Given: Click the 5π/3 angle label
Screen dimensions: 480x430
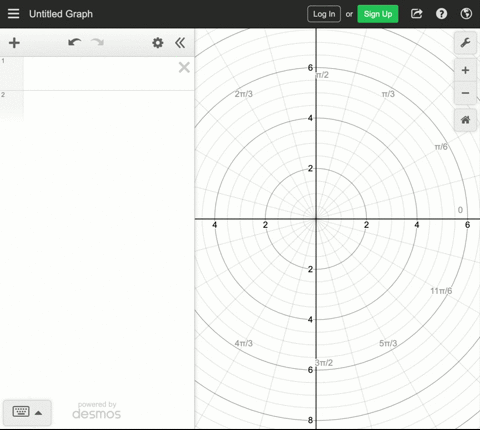Looking at the screenshot, I should (388, 343).
